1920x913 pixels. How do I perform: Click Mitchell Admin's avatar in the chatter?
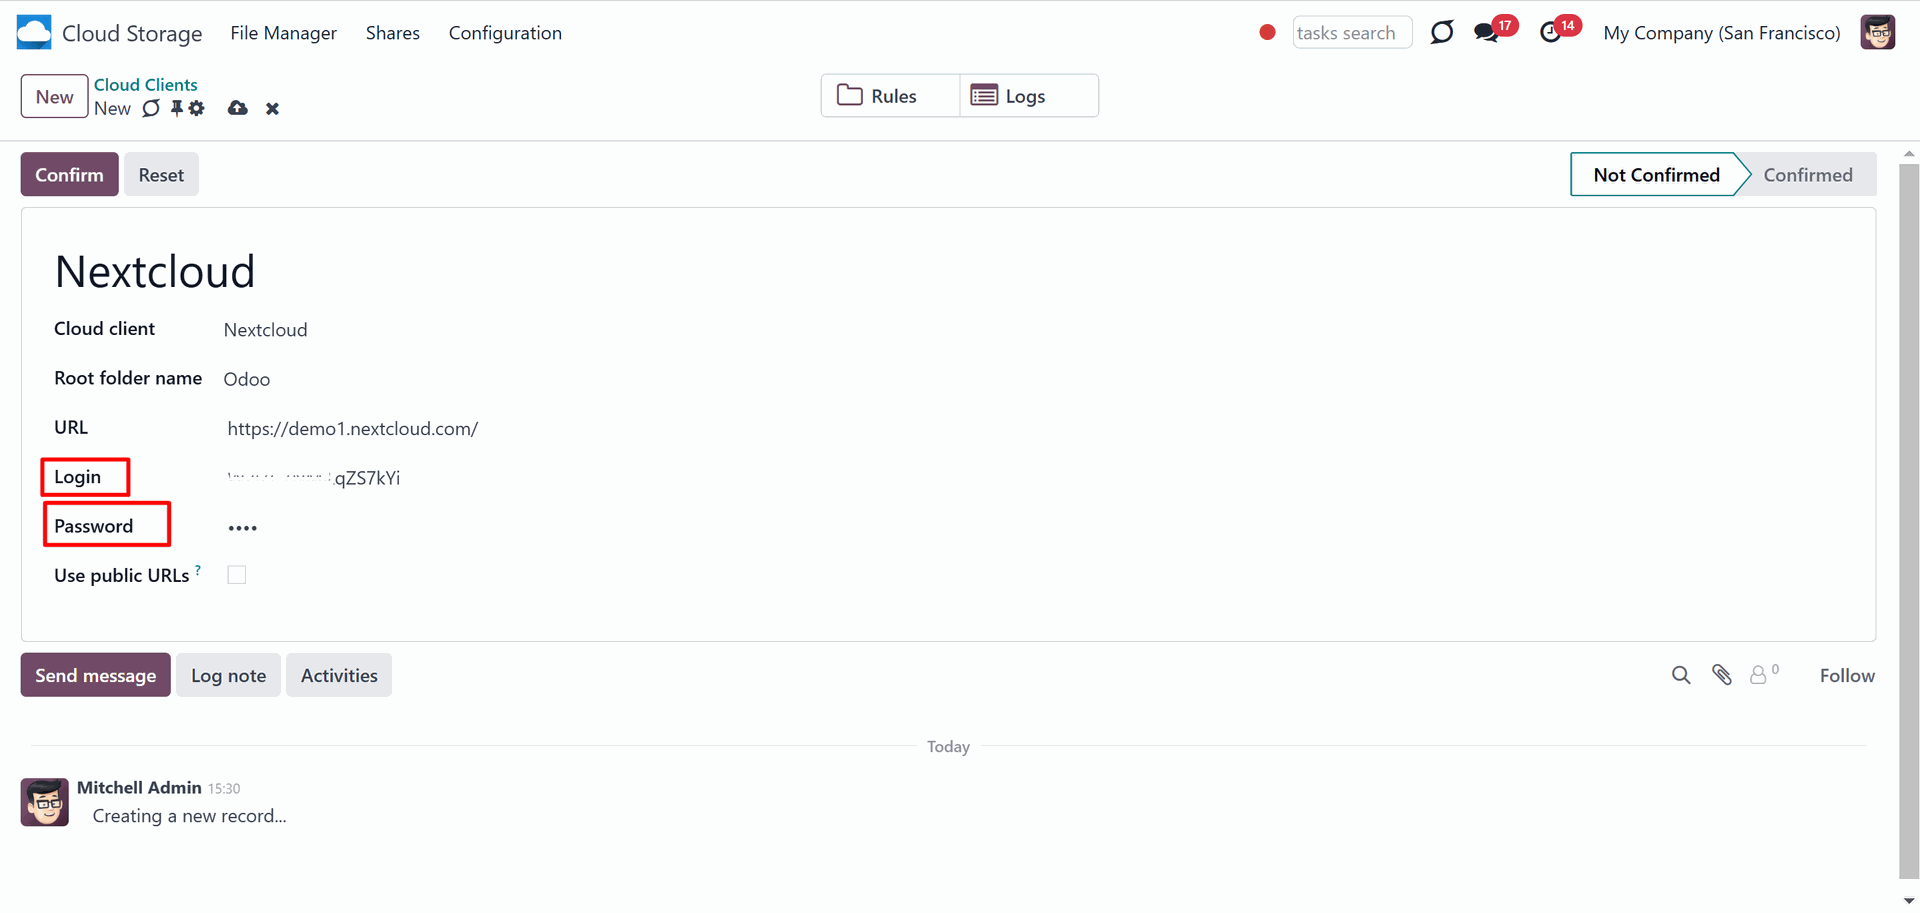[x=45, y=802]
